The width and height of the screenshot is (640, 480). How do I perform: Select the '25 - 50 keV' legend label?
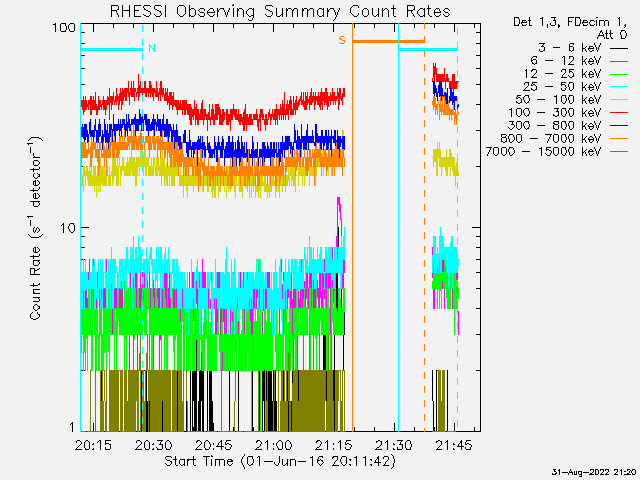point(562,87)
